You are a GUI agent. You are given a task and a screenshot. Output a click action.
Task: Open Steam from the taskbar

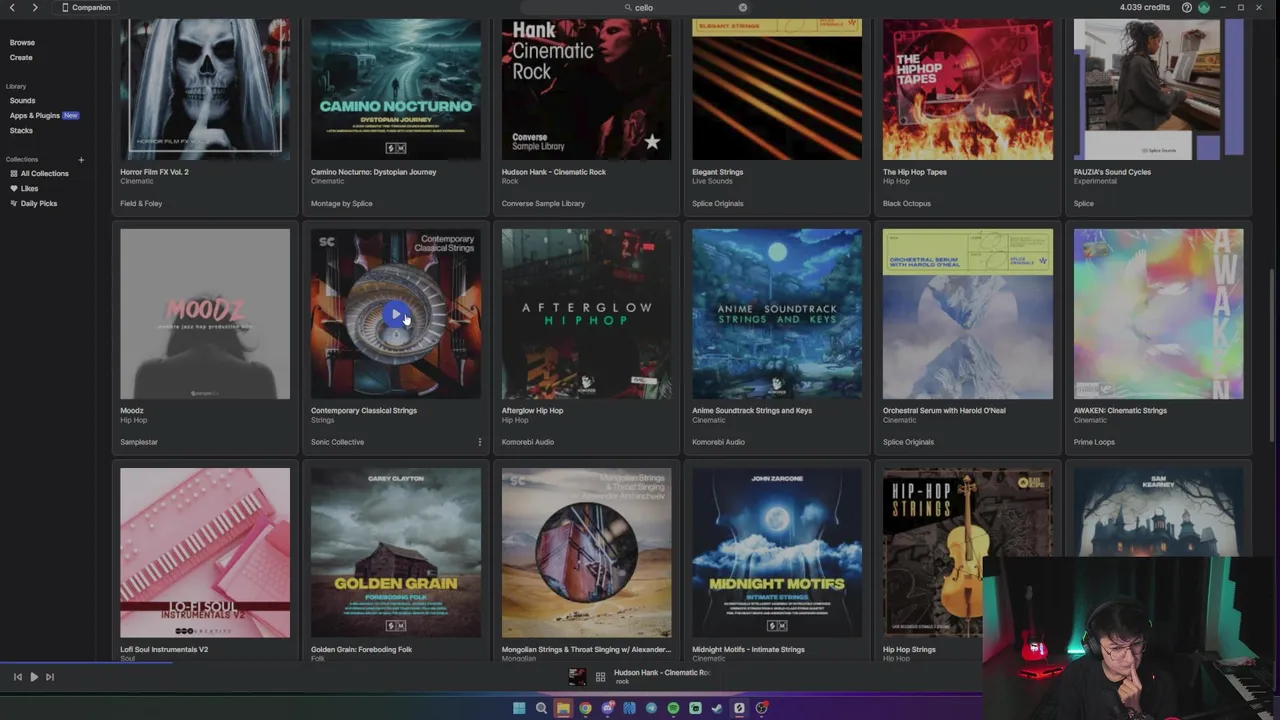[x=717, y=708]
